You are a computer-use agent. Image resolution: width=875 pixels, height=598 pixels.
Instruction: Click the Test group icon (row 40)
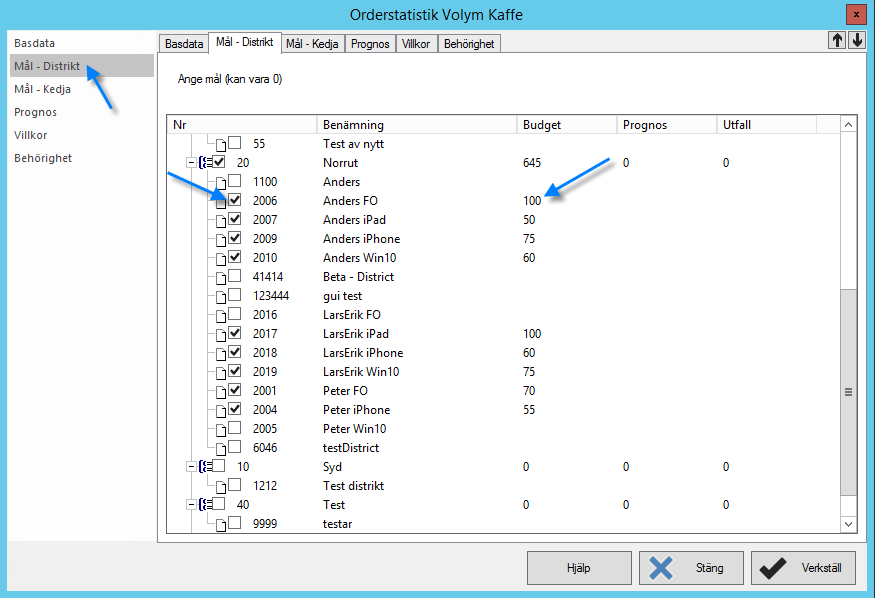(x=205, y=504)
